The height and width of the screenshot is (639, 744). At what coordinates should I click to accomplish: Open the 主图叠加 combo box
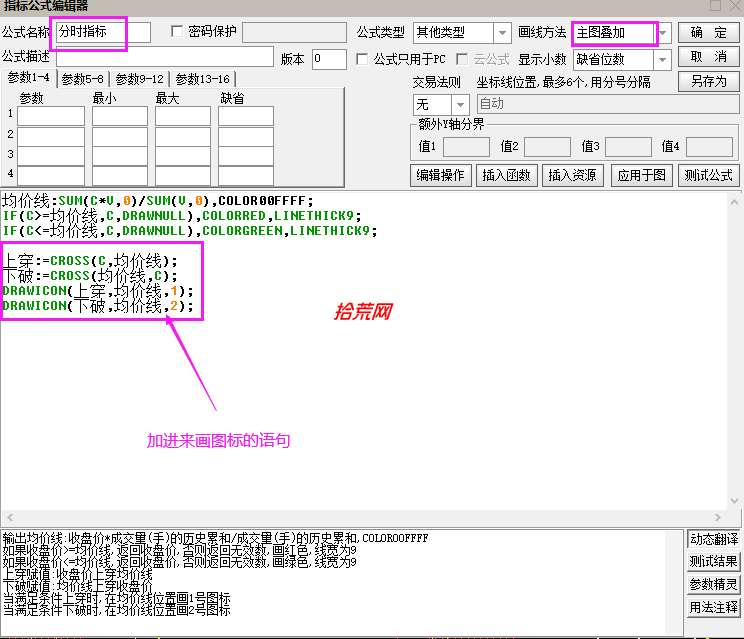click(x=622, y=33)
